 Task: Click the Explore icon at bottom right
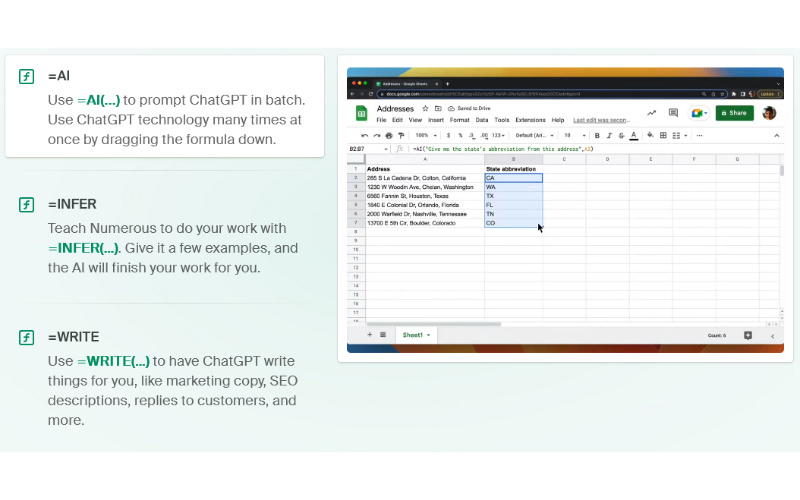748,335
